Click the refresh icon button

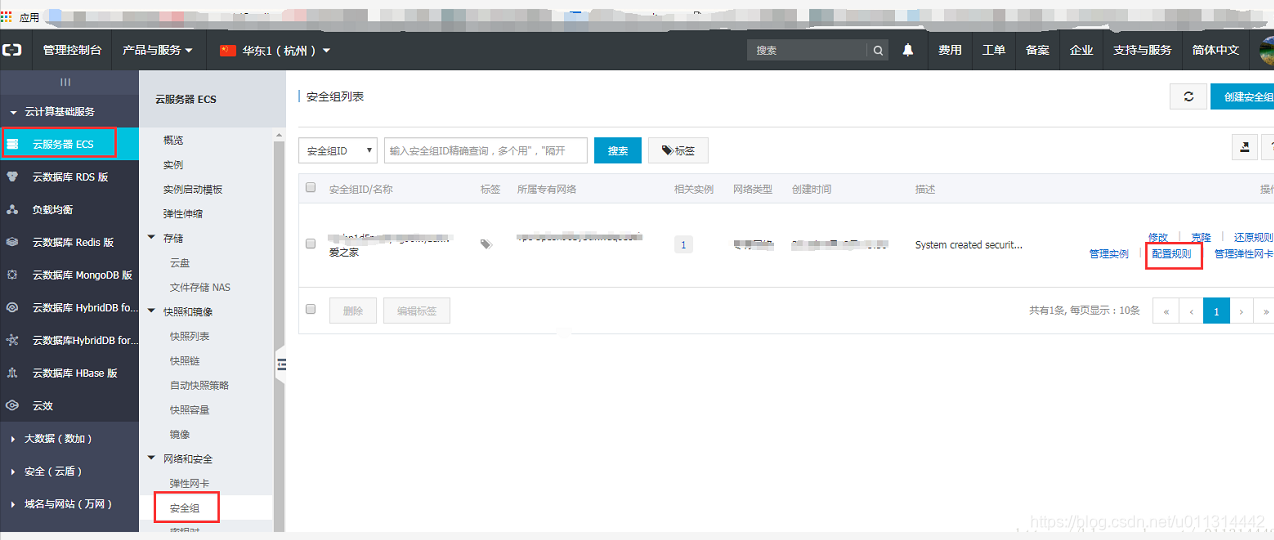click(1188, 97)
